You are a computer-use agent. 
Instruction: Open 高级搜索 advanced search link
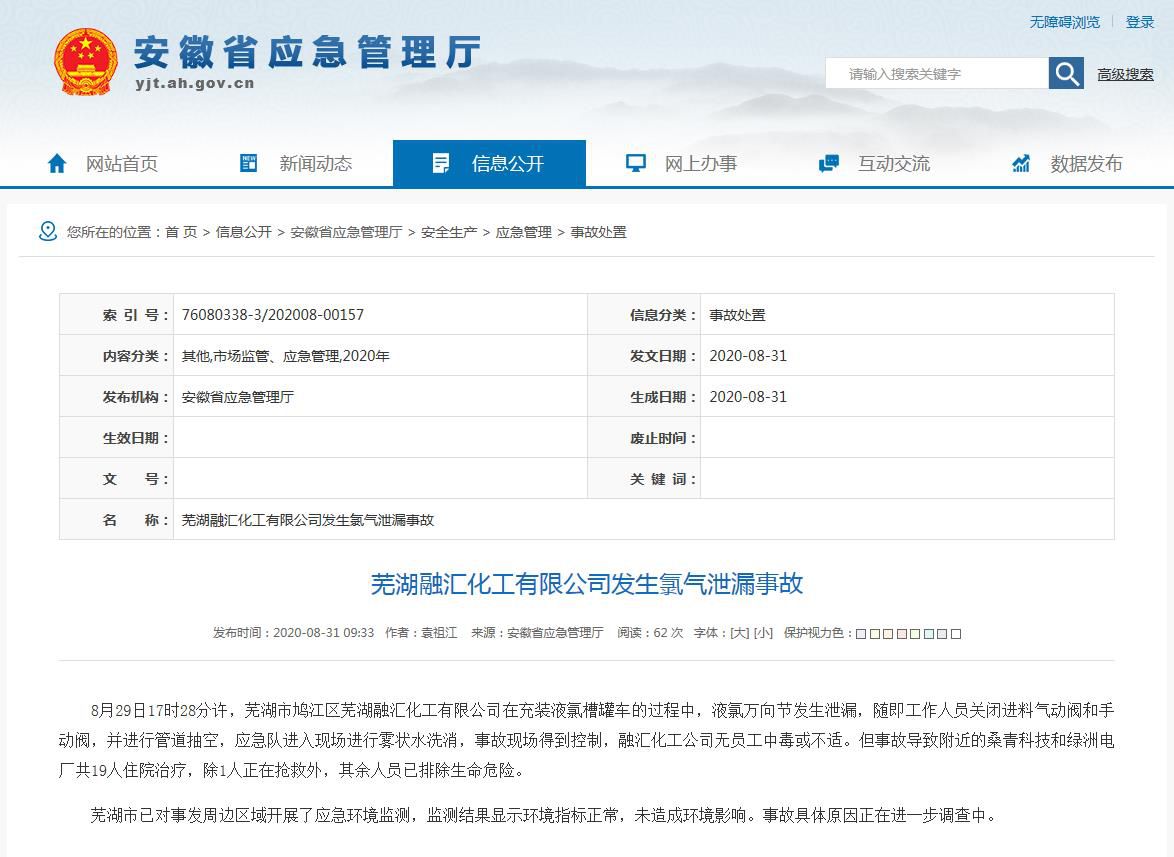coord(1125,74)
